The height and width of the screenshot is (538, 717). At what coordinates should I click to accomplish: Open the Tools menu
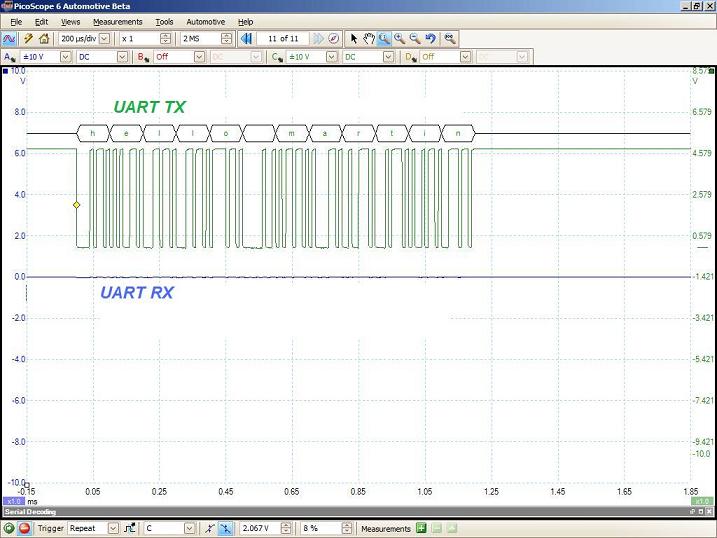tap(164, 22)
